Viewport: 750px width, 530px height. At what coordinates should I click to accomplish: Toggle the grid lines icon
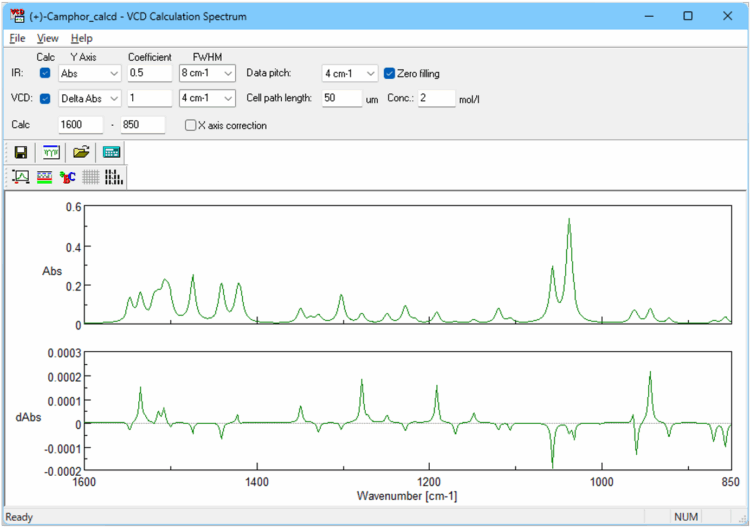(x=92, y=177)
